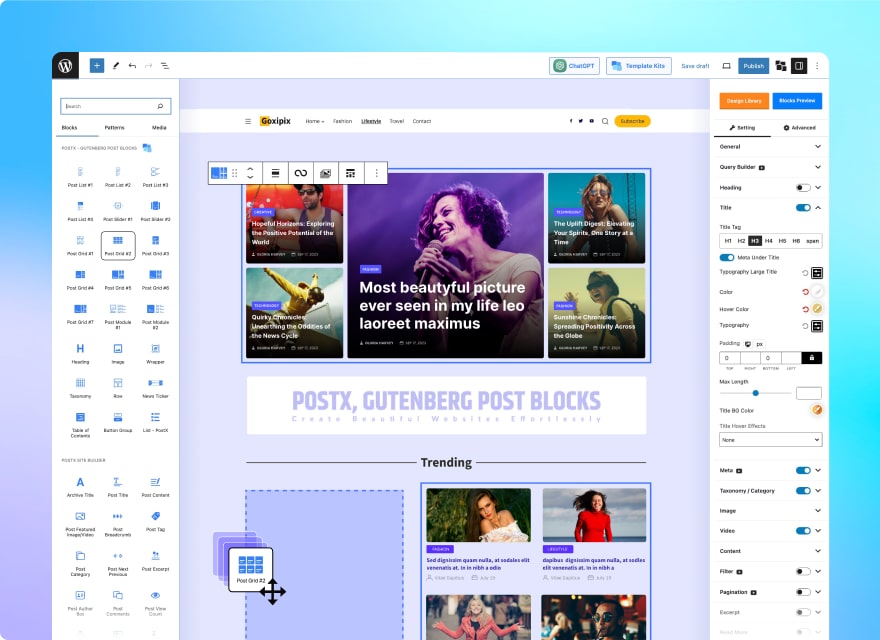Screen dimensions: 880x640
Task: Click the blue block inserter plus icon
Action: 97,65
